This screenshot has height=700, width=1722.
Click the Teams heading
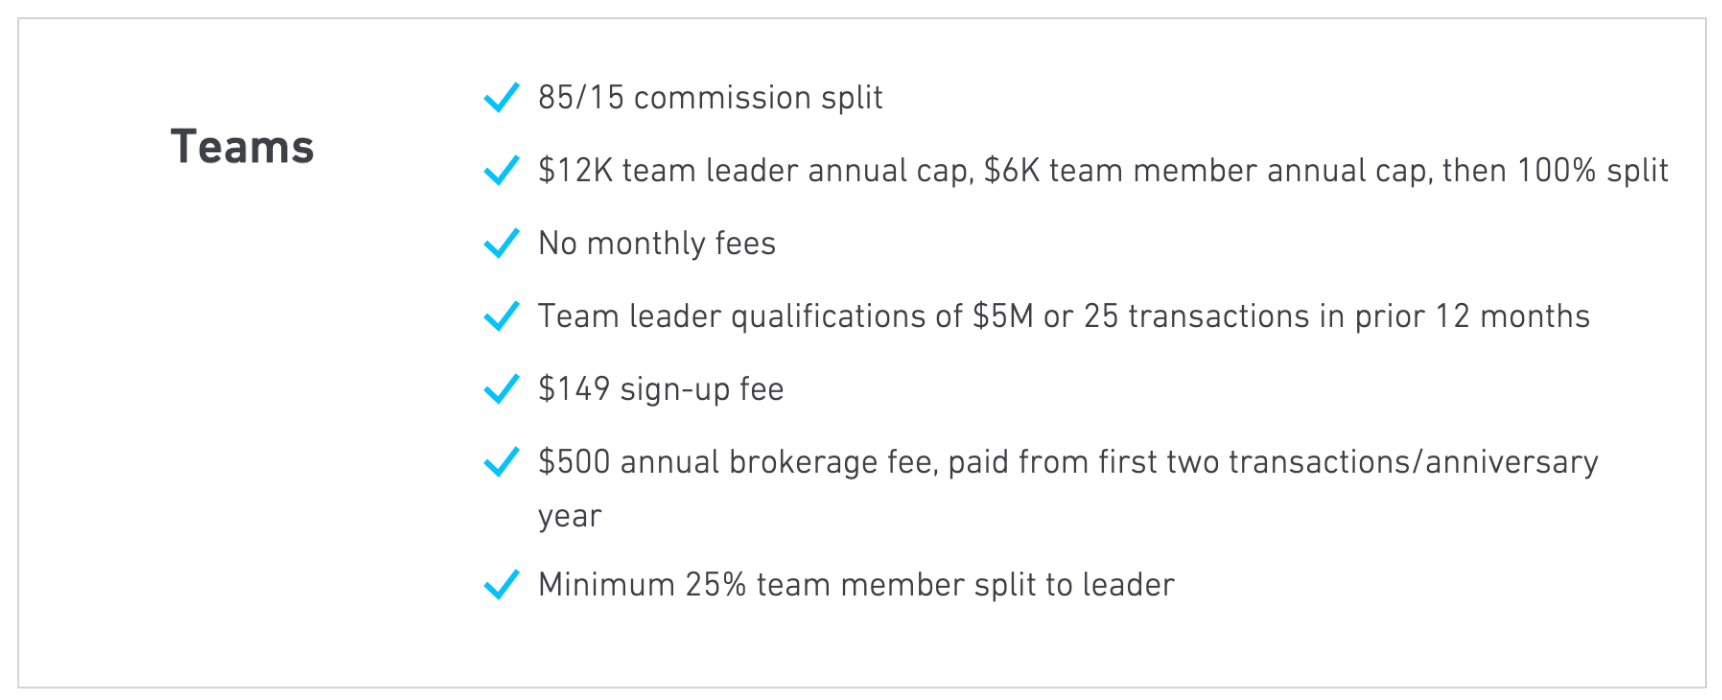click(242, 147)
